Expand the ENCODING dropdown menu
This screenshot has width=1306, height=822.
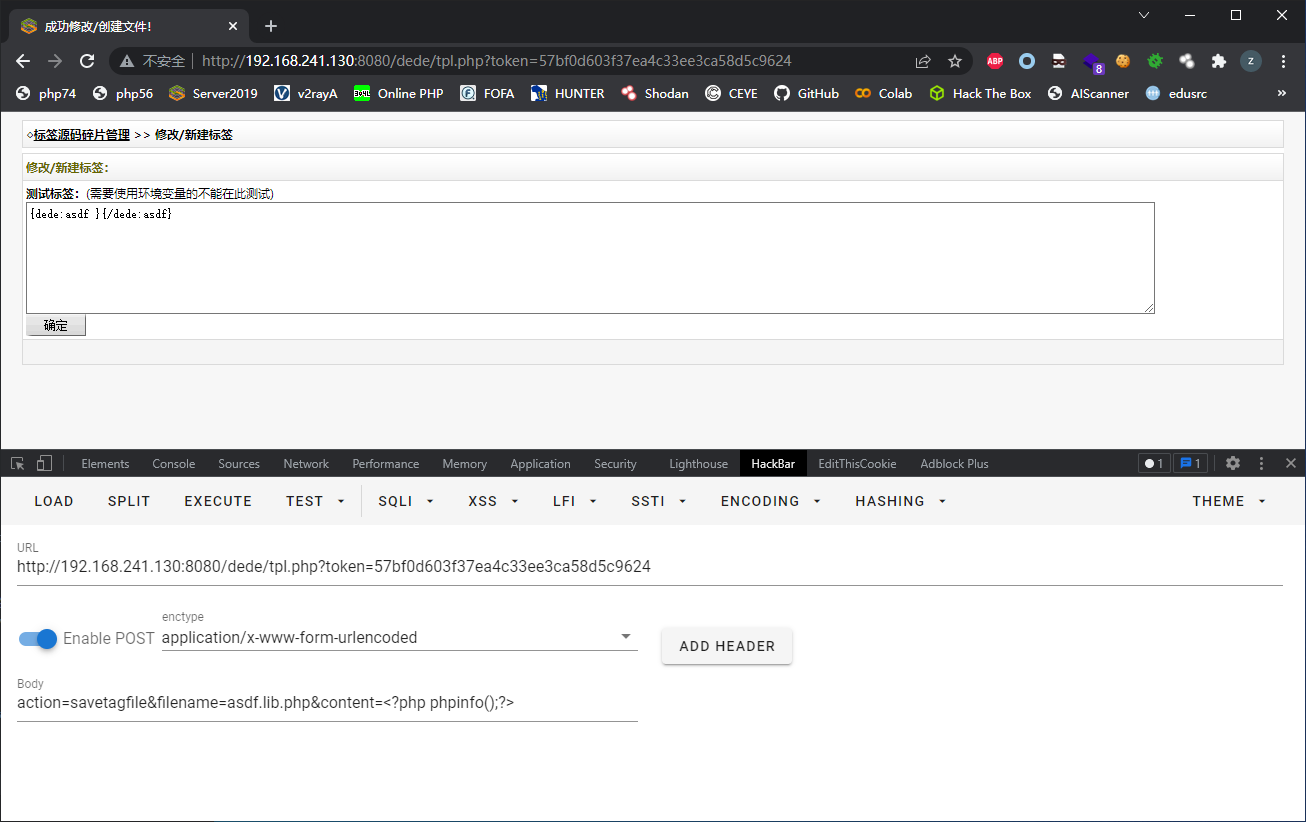tap(771, 501)
